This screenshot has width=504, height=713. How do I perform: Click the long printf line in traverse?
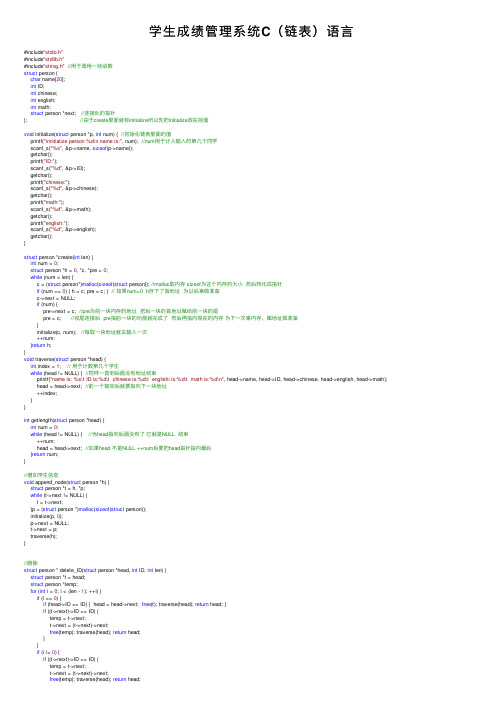212,379
